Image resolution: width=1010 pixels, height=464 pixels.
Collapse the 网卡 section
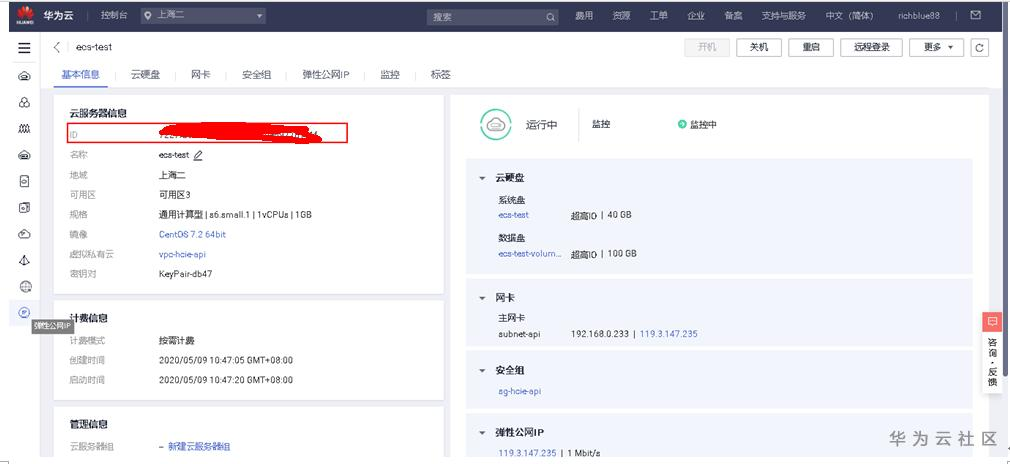[x=482, y=298]
